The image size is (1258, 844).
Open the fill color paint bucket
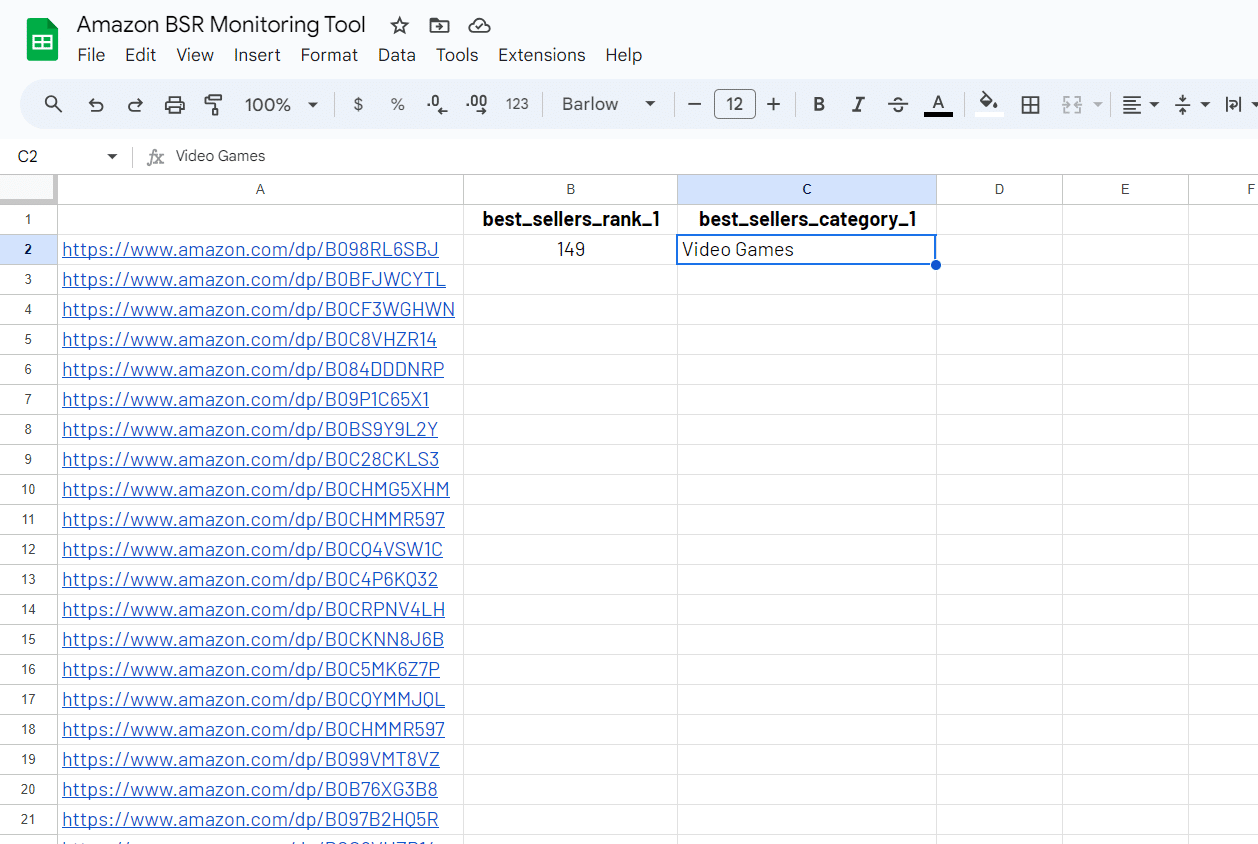coord(988,104)
